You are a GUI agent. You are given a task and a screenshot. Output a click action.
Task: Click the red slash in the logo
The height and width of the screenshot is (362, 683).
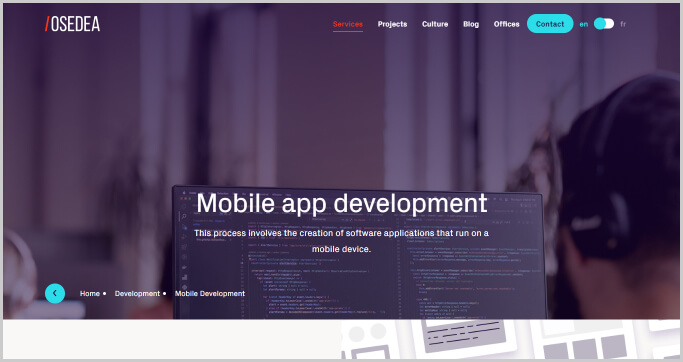[x=47, y=24]
